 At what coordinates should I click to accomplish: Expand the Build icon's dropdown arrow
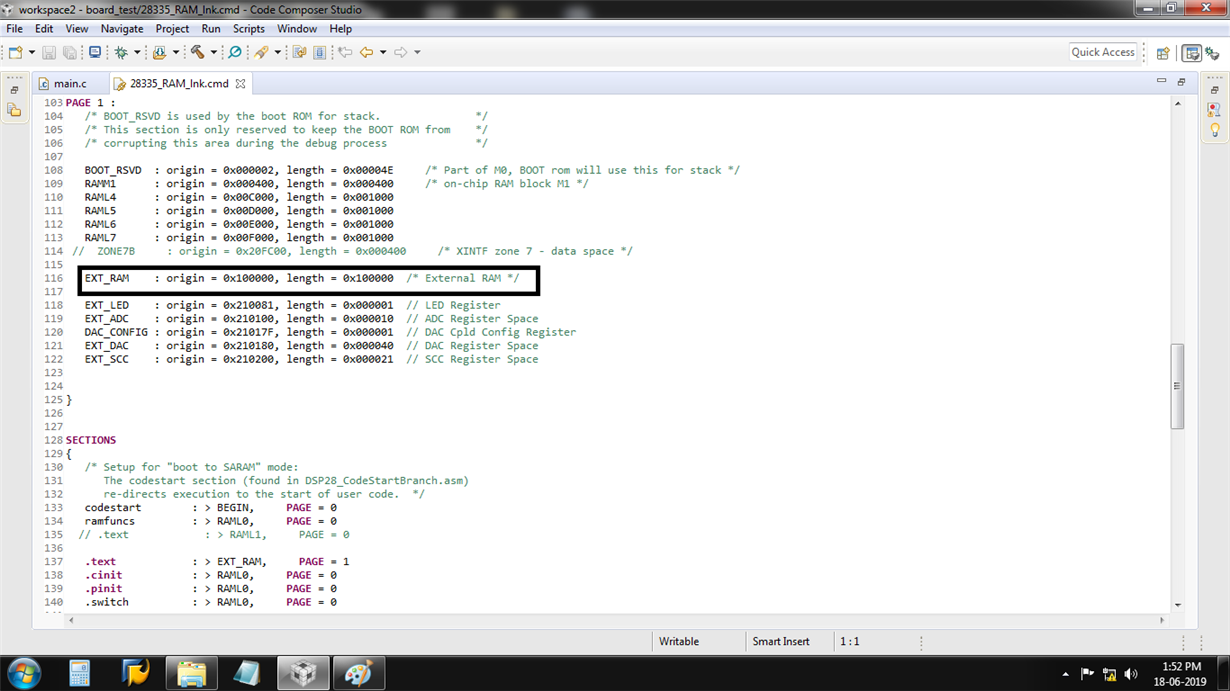point(213,52)
